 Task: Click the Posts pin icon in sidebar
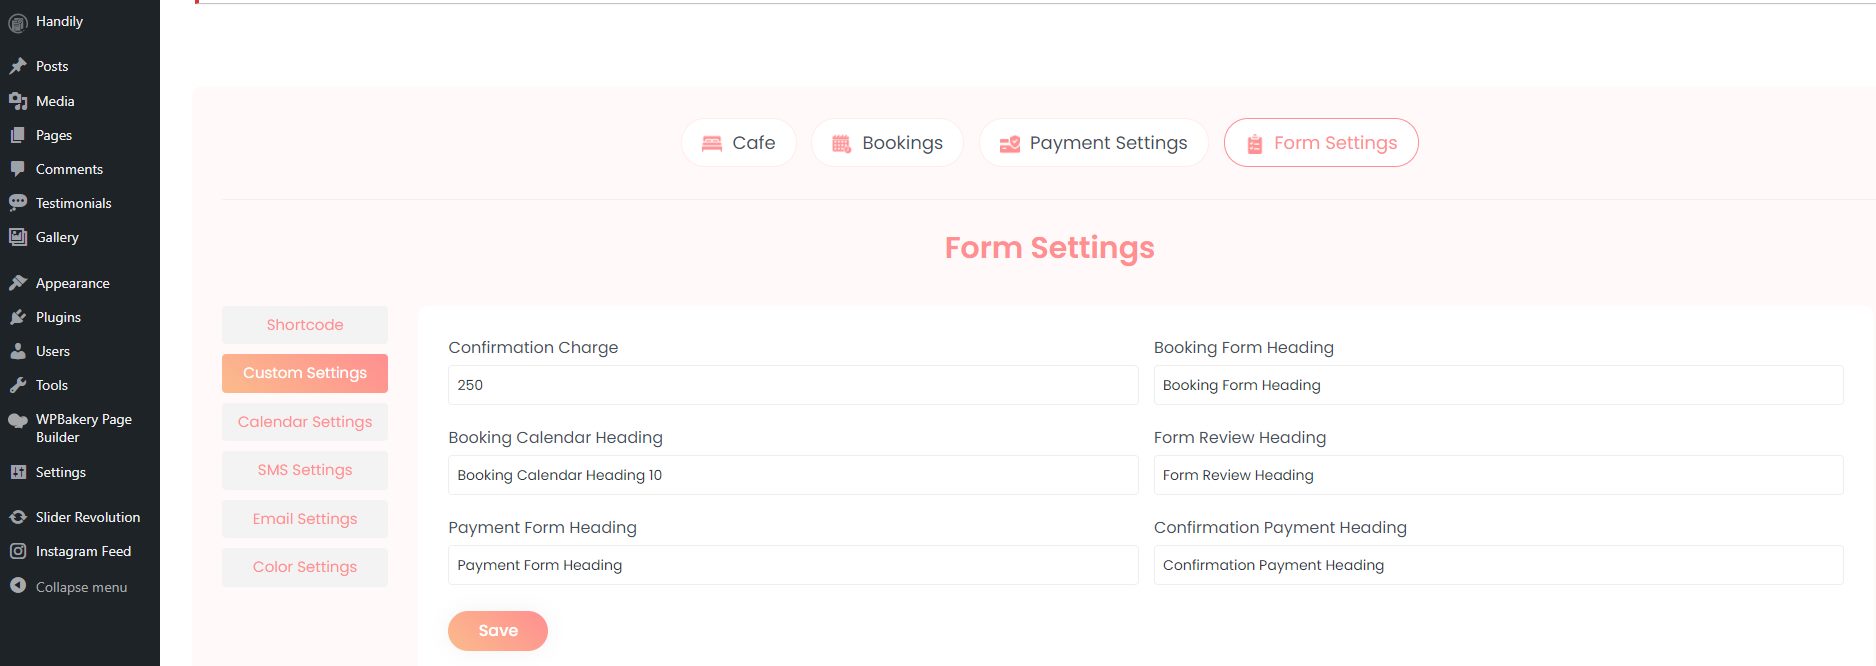[18, 66]
